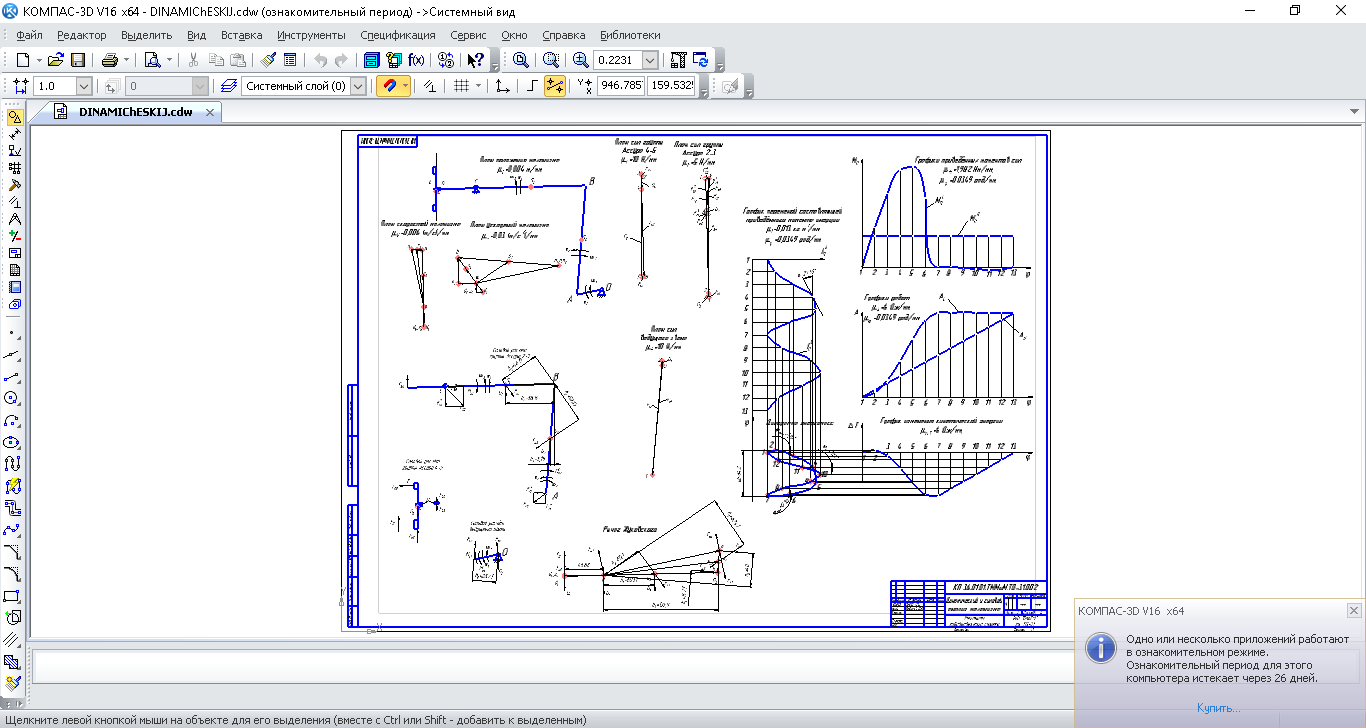Image resolution: width=1366 pixels, height=728 pixels.
Task: Click the Rebuild refresh view icon
Action: [x=701, y=60]
